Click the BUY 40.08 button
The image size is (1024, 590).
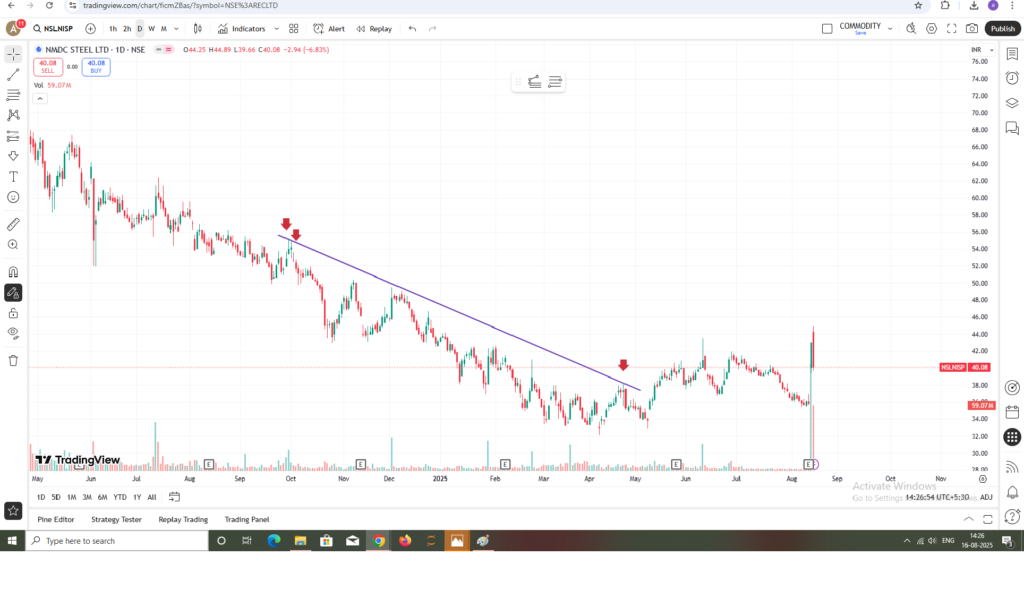96,67
